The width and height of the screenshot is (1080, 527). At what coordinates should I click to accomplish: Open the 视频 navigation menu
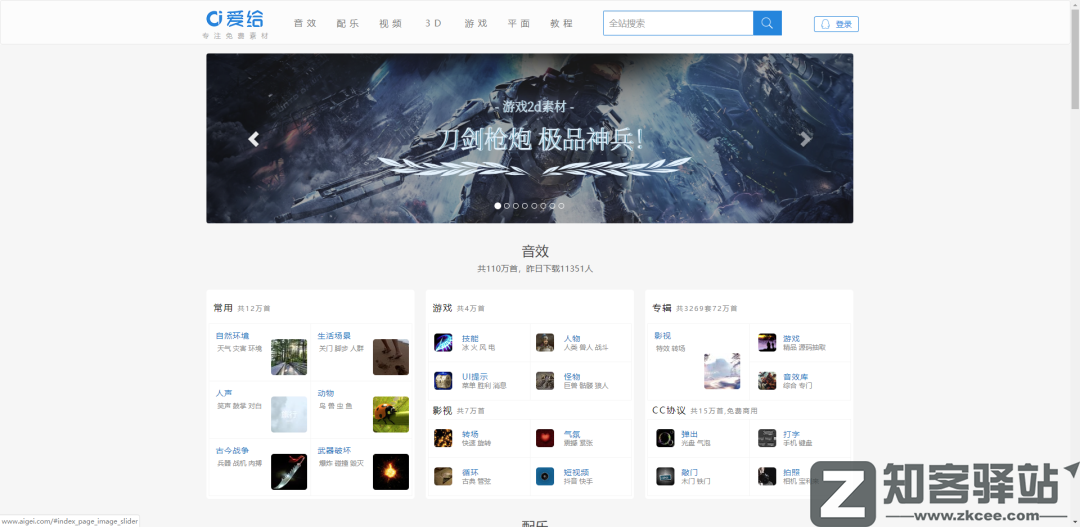click(391, 23)
